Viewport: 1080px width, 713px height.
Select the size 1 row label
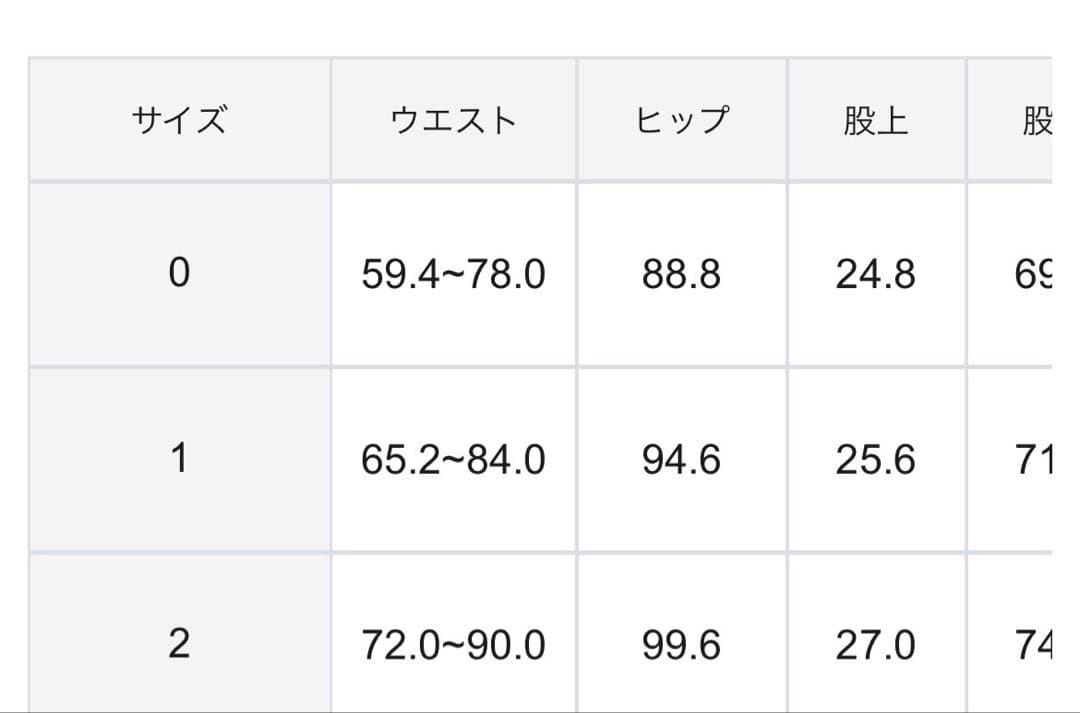point(179,459)
